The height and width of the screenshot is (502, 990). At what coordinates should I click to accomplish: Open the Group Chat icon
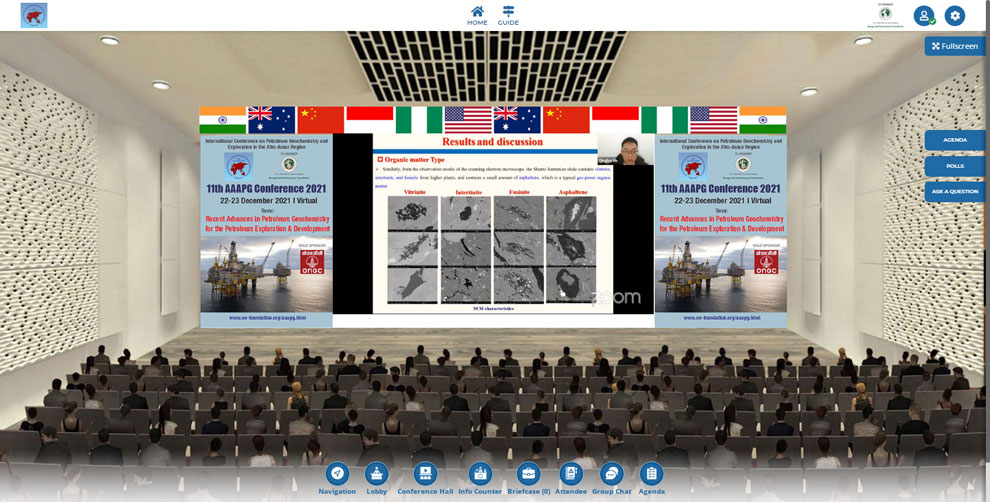[611, 479]
